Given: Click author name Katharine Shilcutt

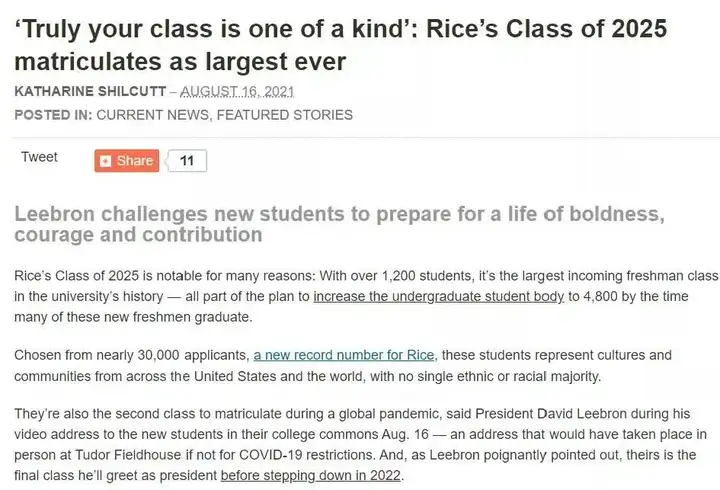Looking at the screenshot, I should click(90, 91).
